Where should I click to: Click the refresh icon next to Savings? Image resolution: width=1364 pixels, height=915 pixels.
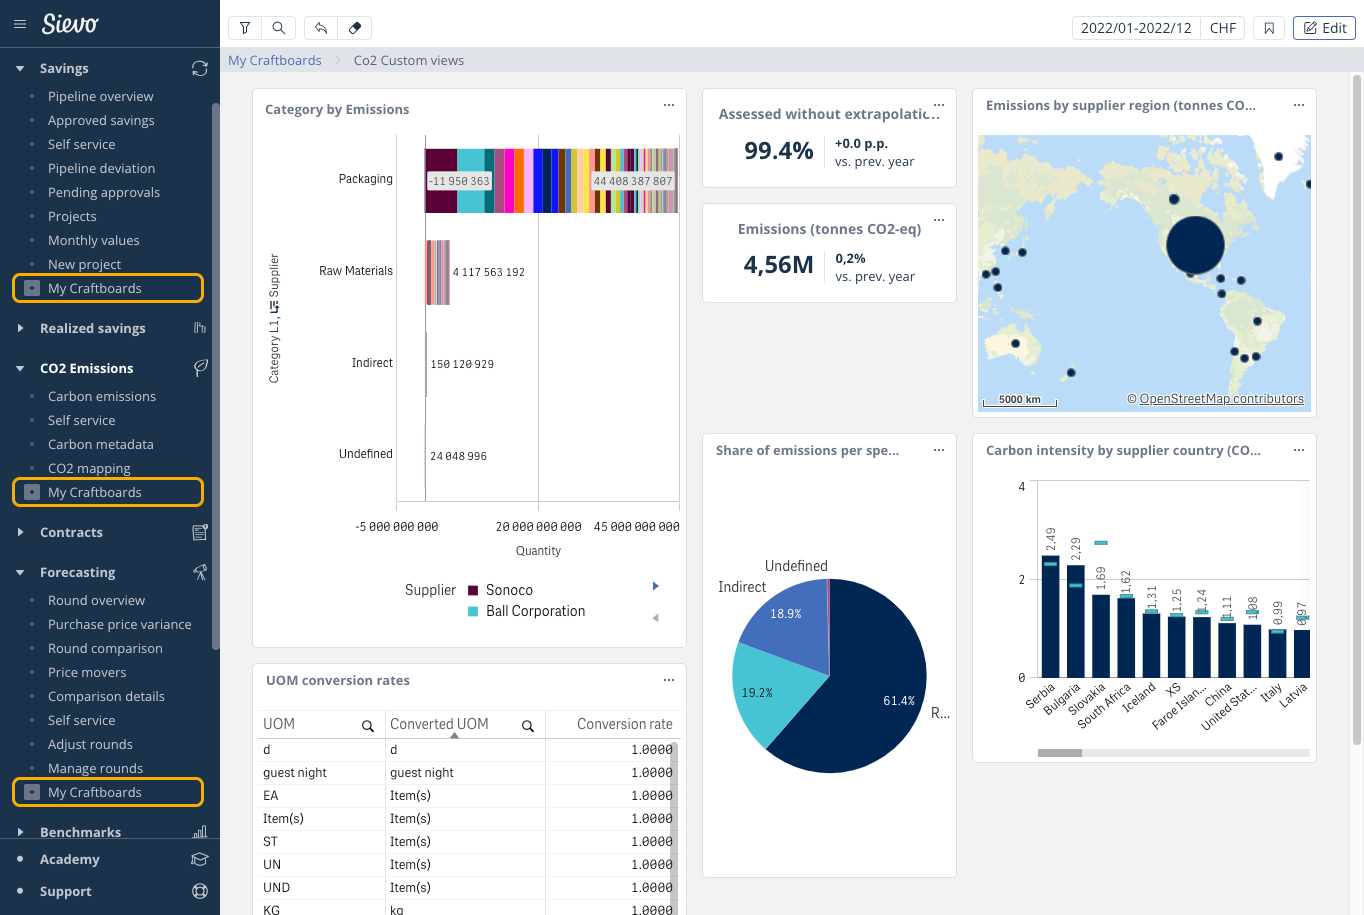coord(200,68)
